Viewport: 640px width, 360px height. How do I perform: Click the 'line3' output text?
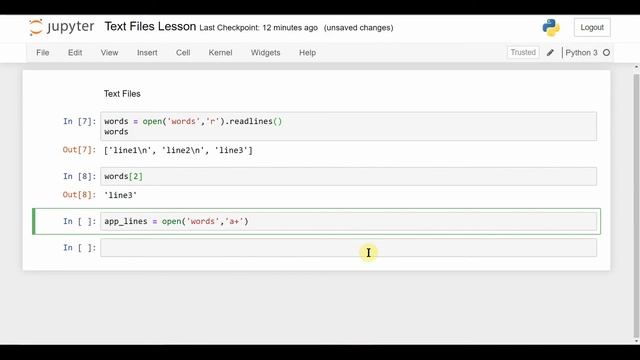pyautogui.click(x=120, y=195)
